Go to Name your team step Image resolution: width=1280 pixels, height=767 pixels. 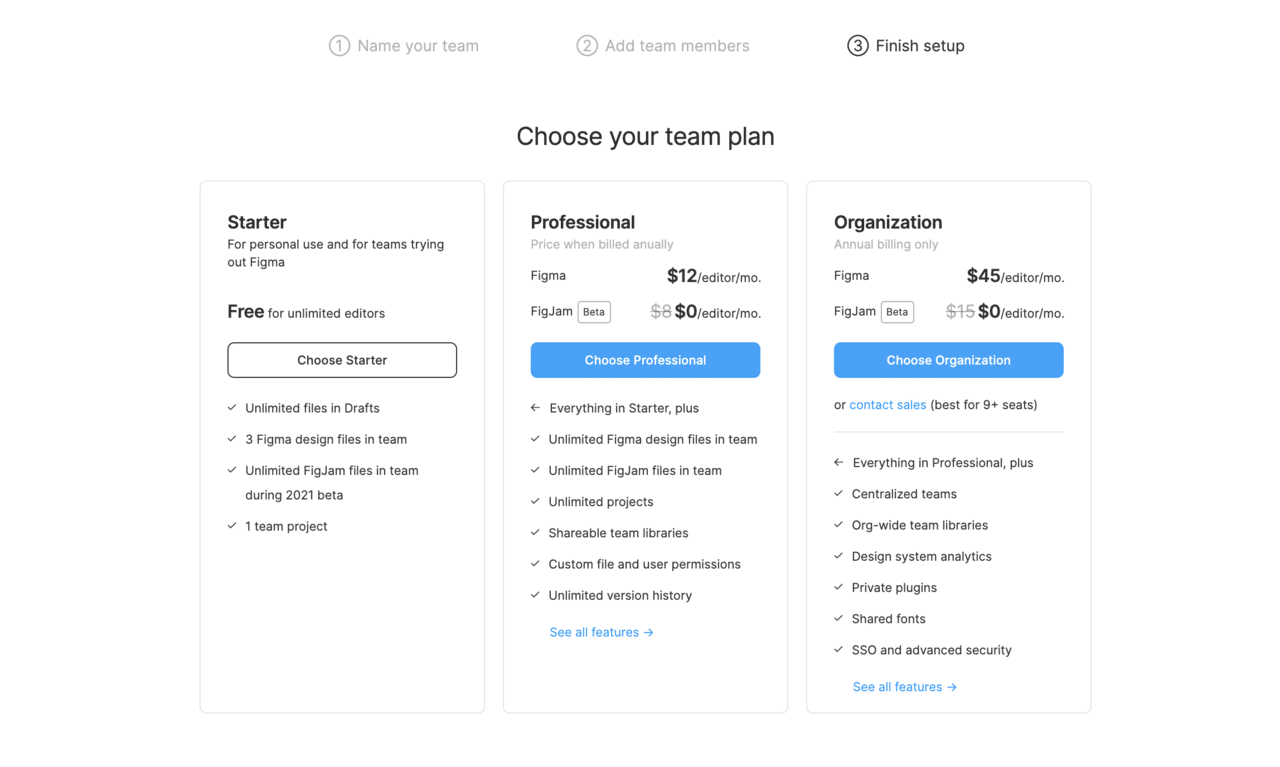tap(417, 46)
